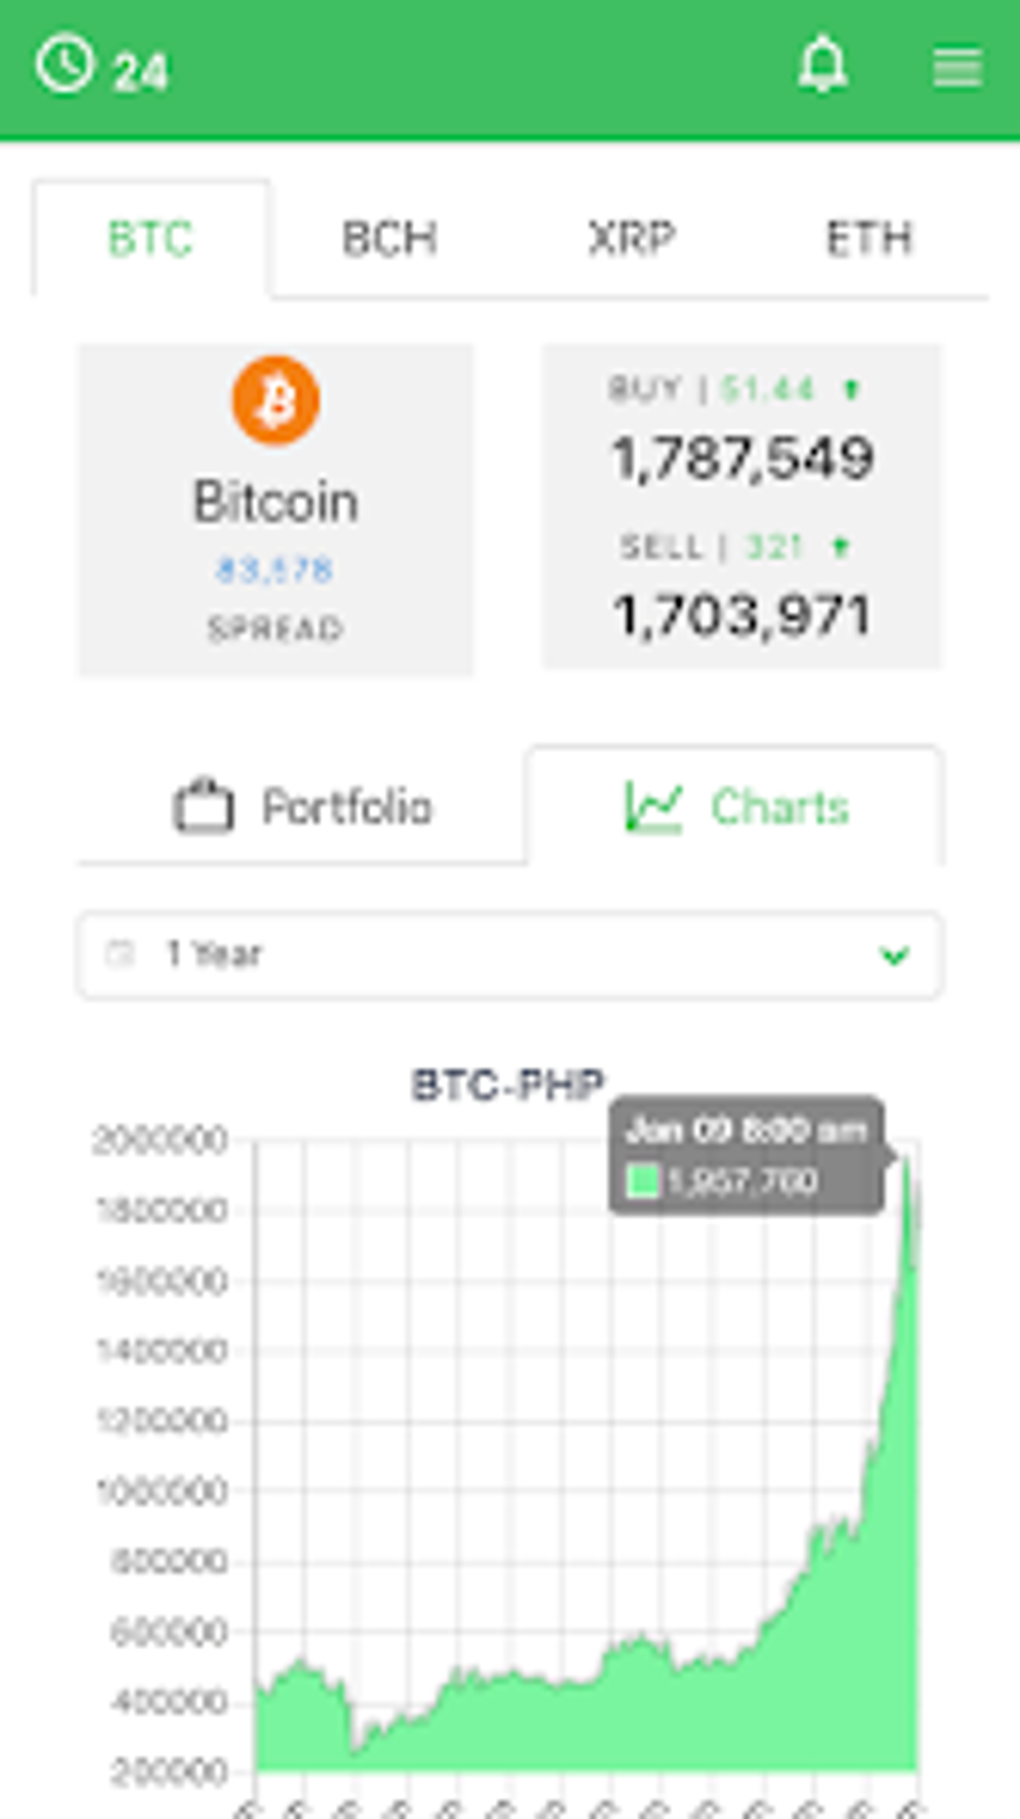This screenshot has height=1819, width=1020.
Task: Click the green arrow beside BUY
Action: [851, 389]
